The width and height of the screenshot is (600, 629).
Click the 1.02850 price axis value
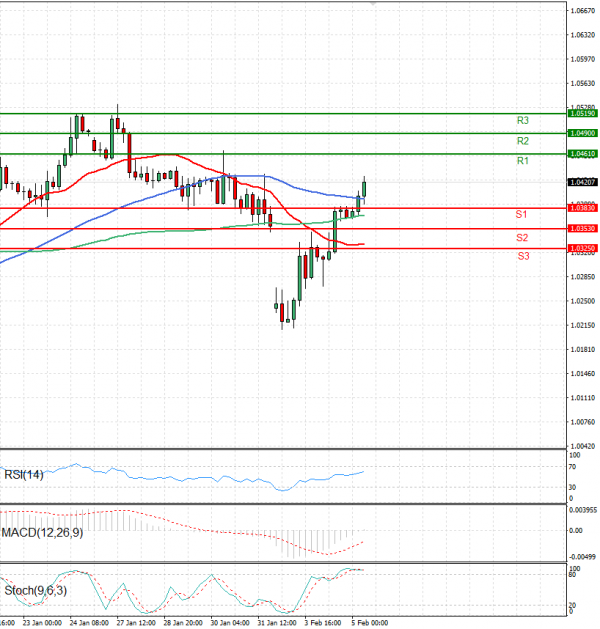(x=583, y=277)
